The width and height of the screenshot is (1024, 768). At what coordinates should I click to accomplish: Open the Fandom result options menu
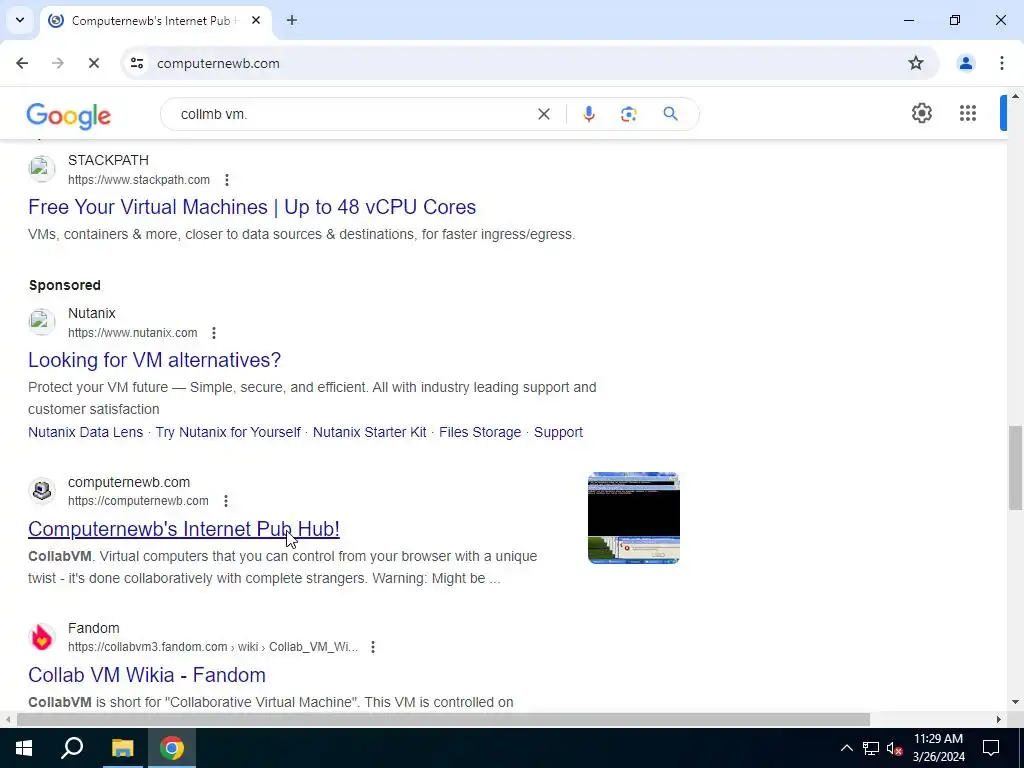(x=372, y=647)
